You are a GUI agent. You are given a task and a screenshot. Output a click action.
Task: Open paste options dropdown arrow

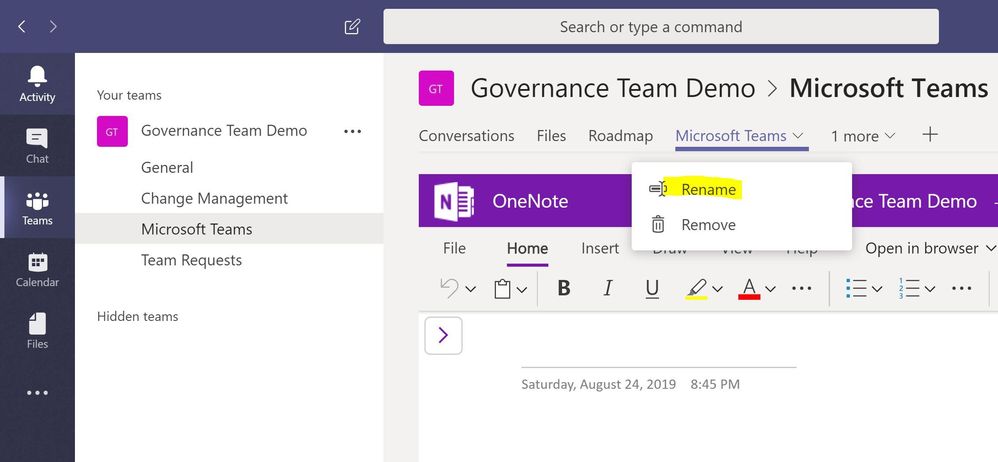point(522,290)
